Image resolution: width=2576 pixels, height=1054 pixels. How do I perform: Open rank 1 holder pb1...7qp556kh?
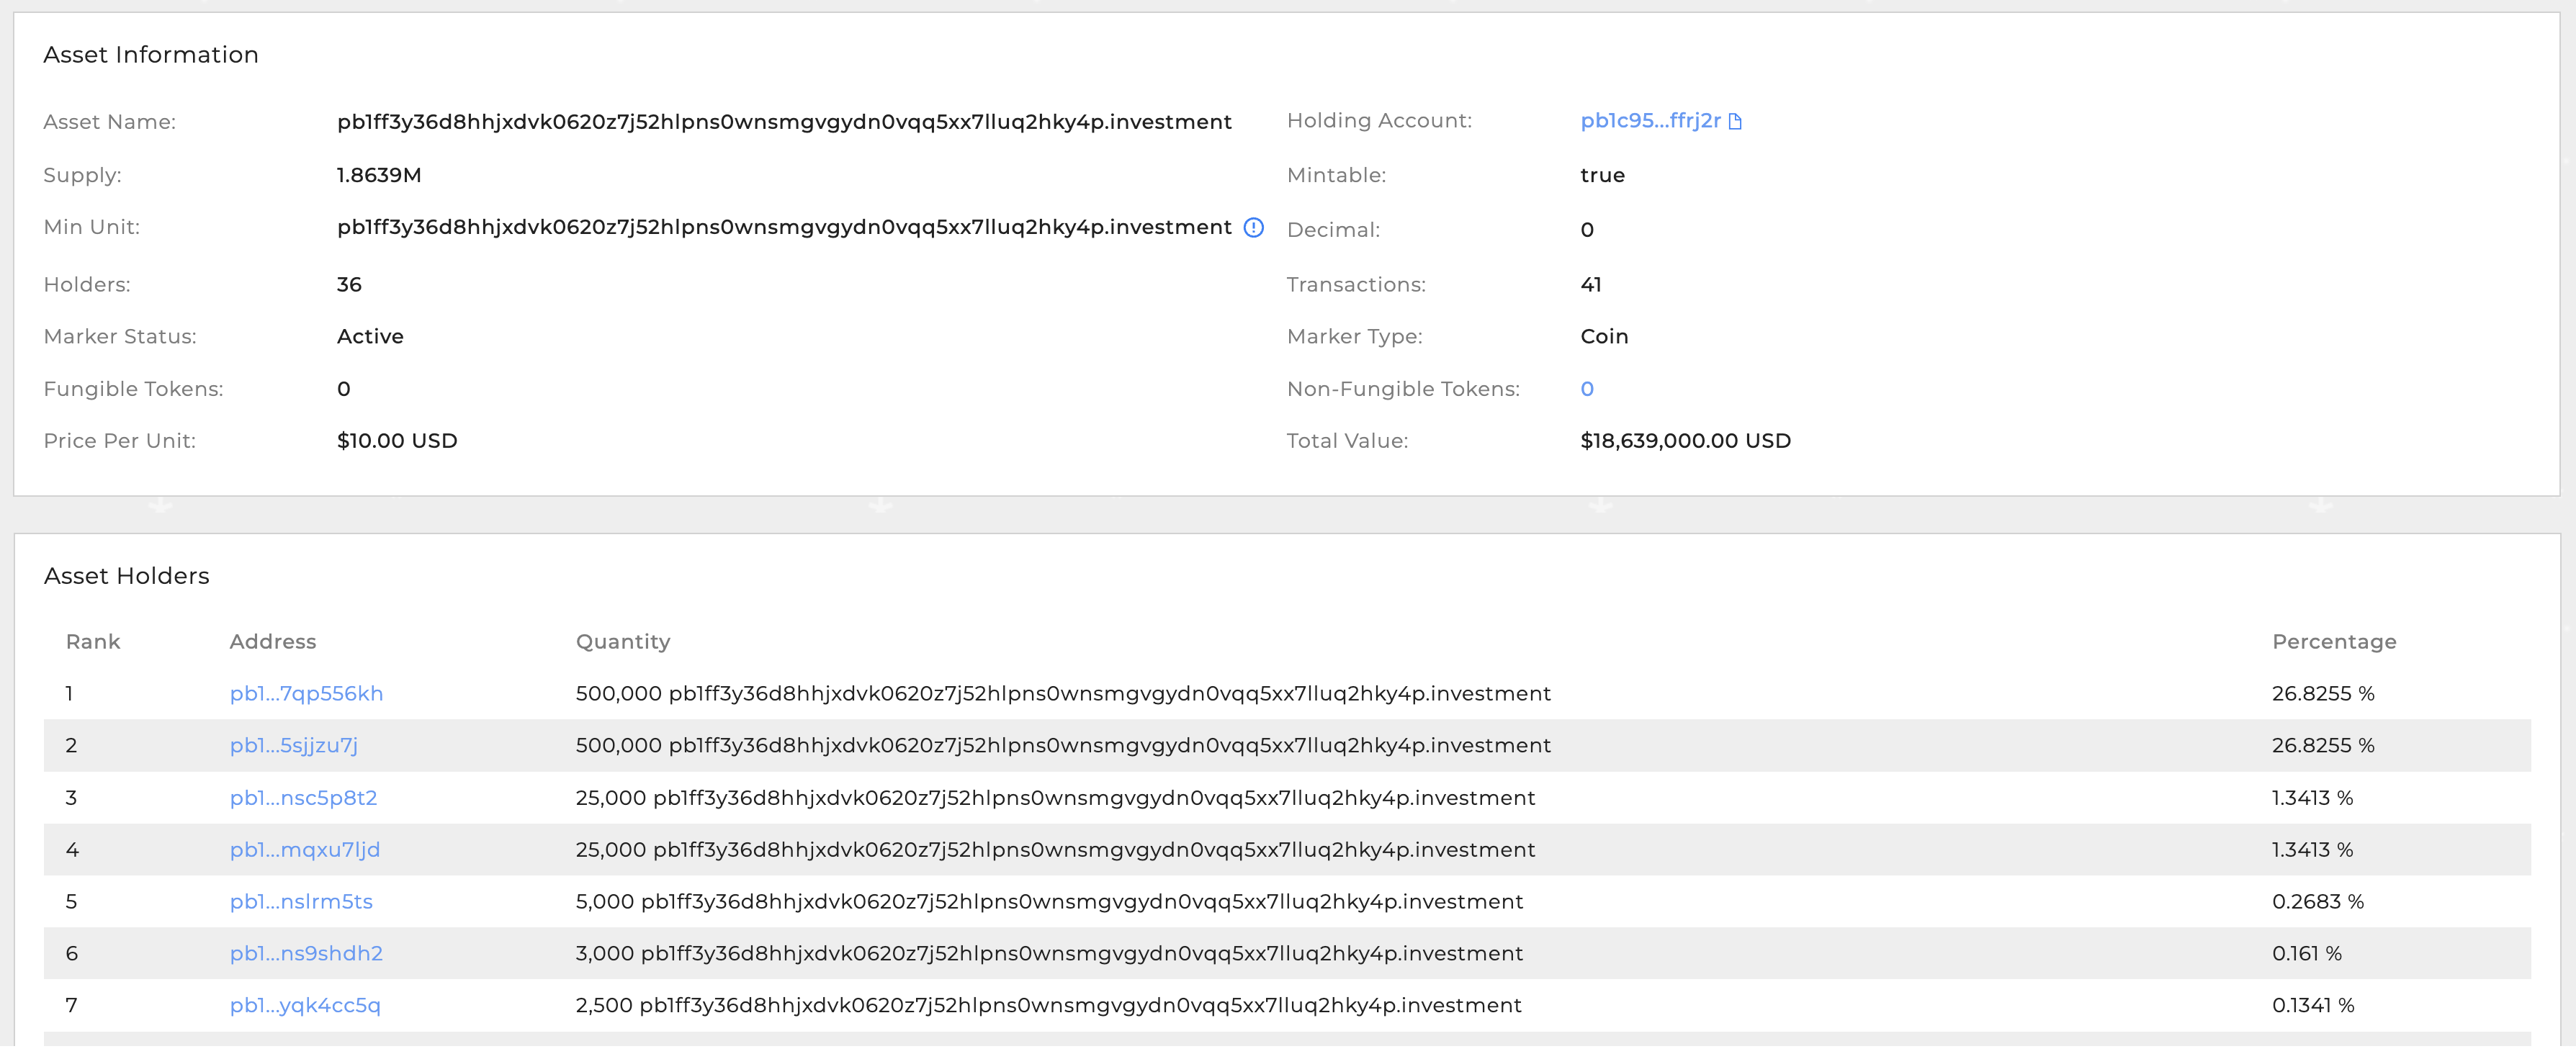click(x=306, y=693)
